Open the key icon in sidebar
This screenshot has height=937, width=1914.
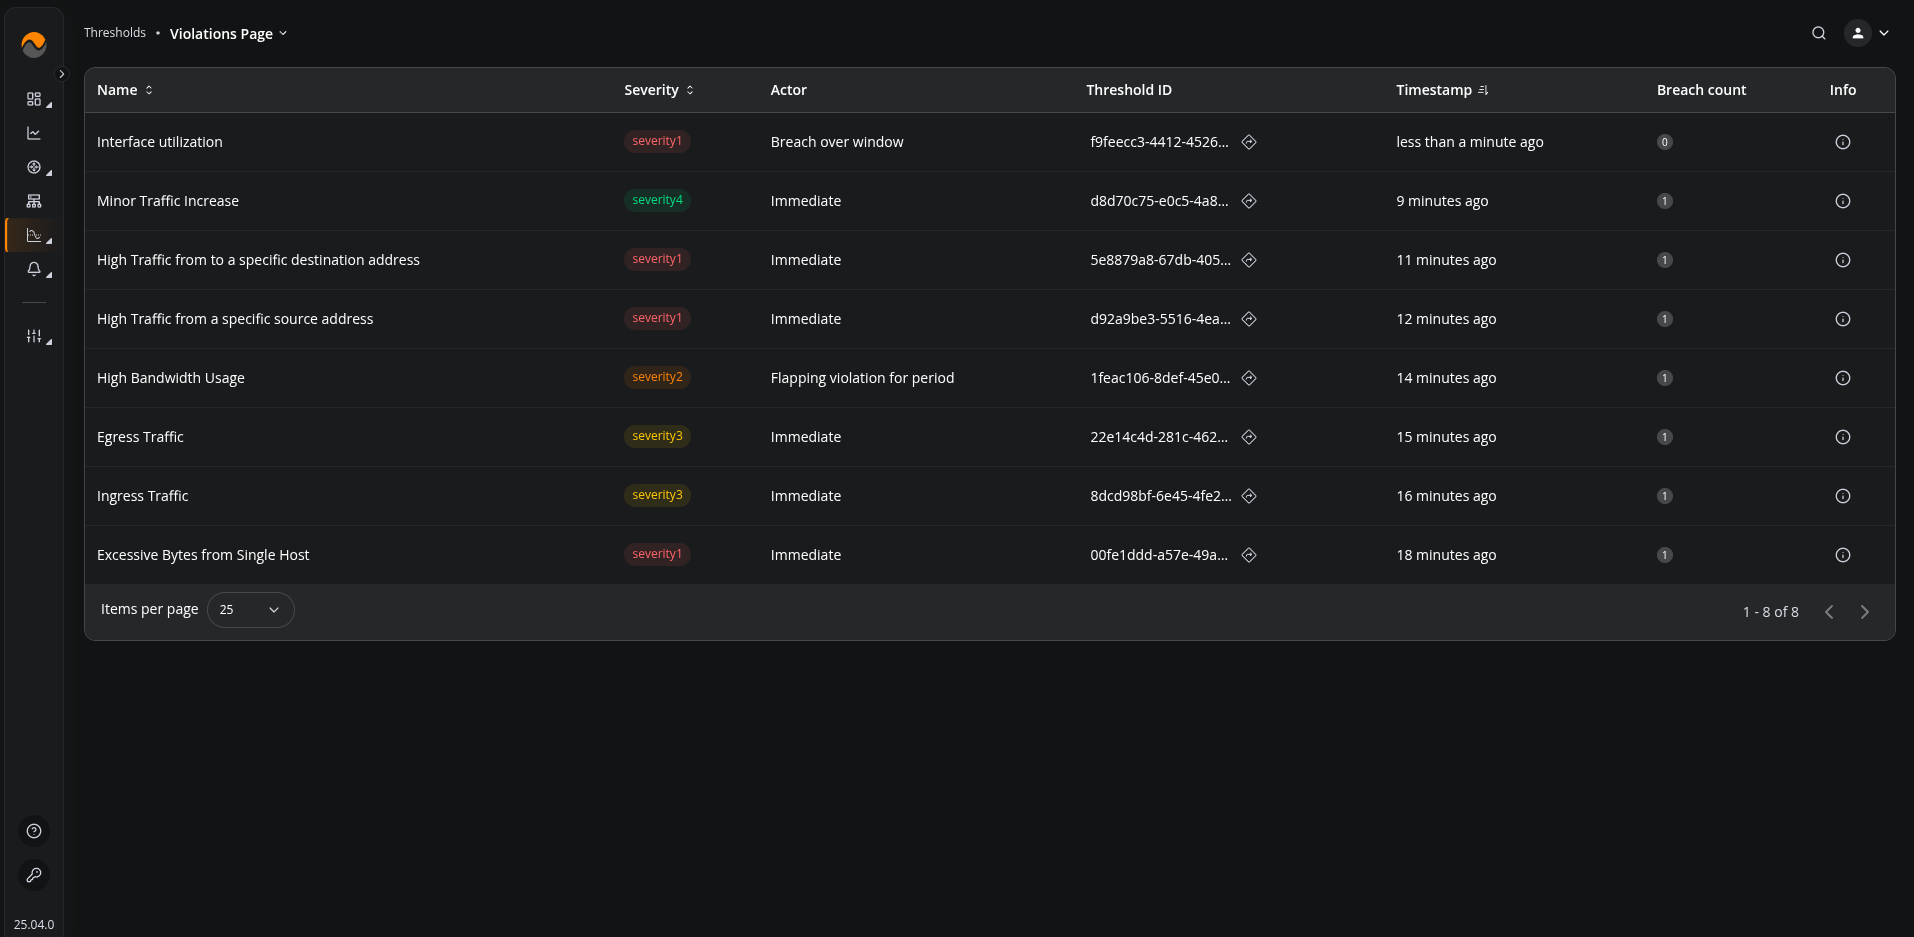tap(34, 875)
